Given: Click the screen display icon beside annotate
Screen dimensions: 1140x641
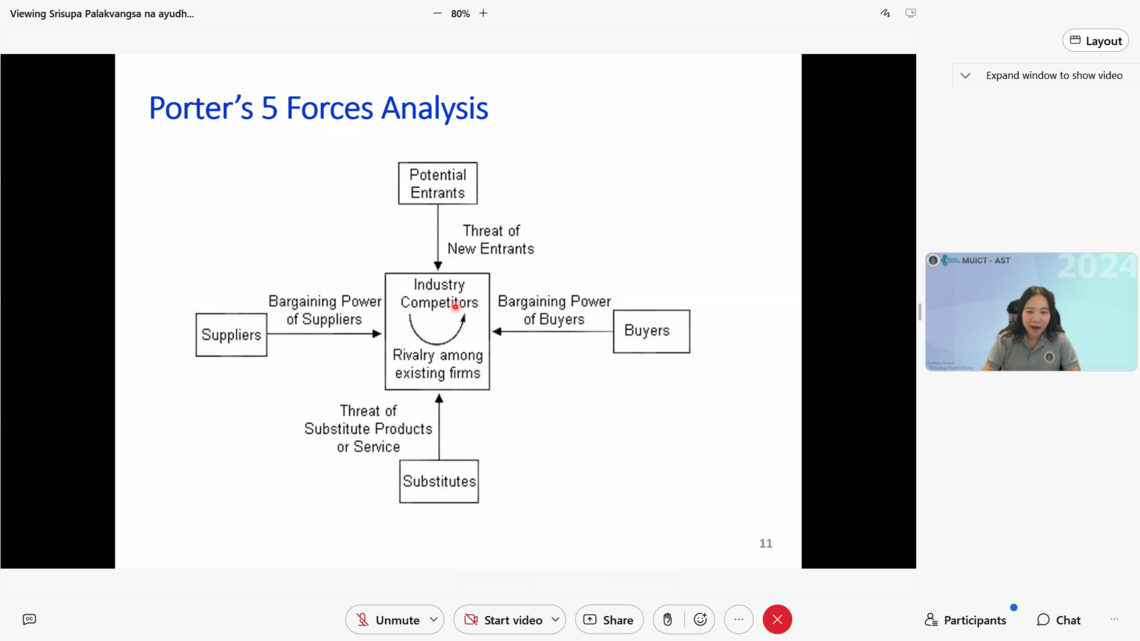Looking at the screenshot, I should (910, 14).
